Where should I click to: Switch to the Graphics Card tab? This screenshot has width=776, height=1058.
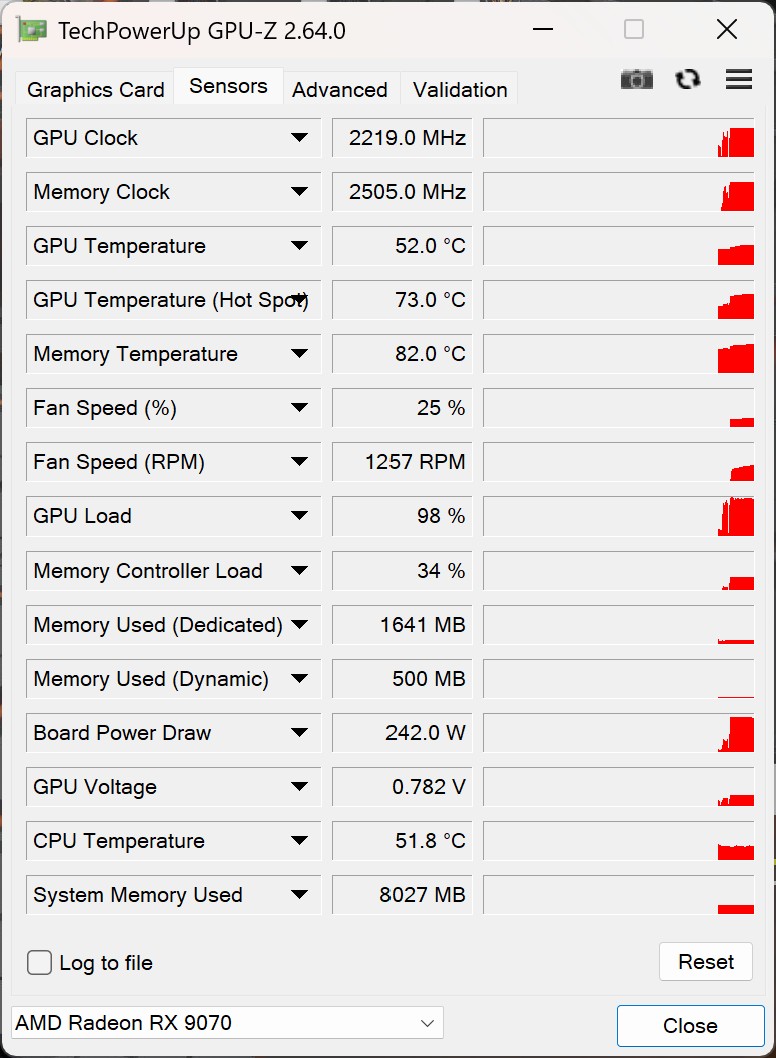(96, 90)
